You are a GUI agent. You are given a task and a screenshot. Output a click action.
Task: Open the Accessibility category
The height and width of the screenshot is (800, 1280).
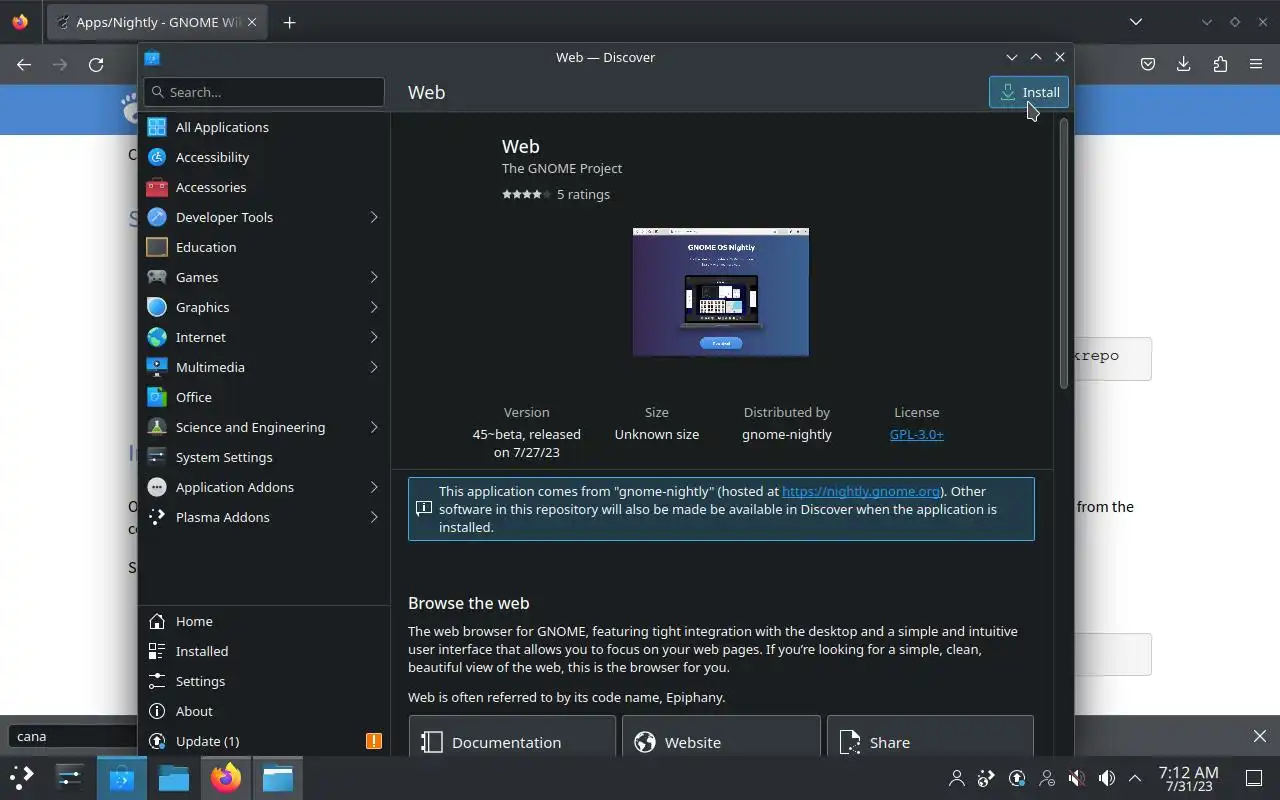(264, 157)
